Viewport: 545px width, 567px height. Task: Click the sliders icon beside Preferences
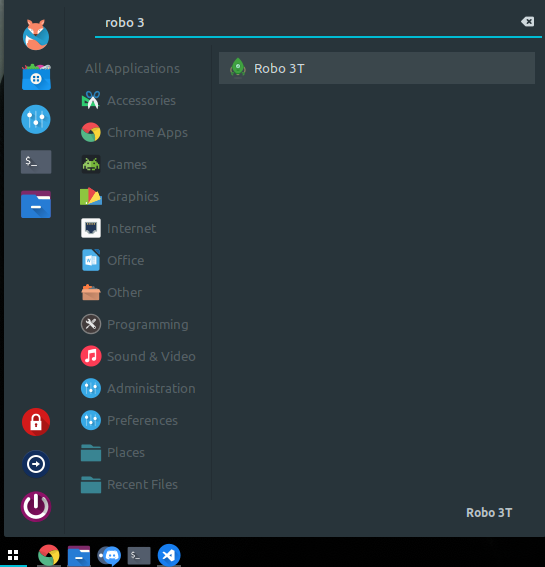(x=91, y=420)
